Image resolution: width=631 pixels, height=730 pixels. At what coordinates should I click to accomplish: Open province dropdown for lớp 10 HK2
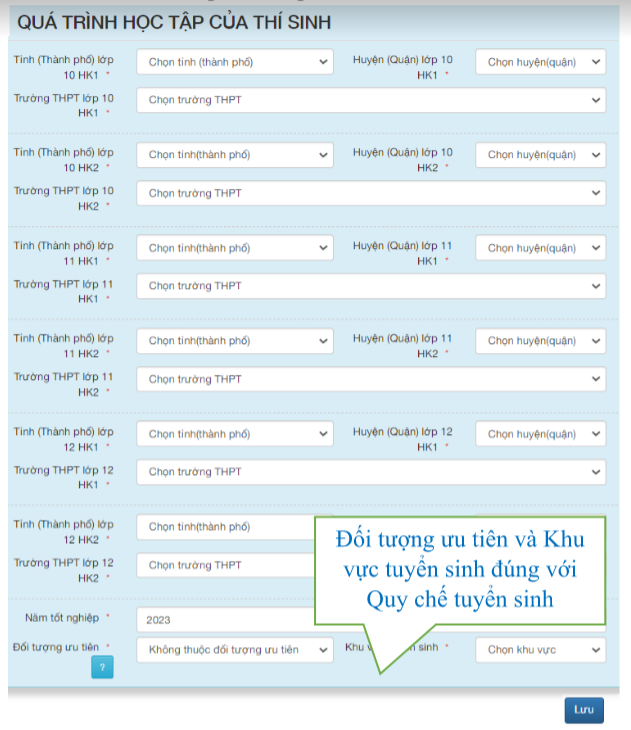click(x=235, y=155)
